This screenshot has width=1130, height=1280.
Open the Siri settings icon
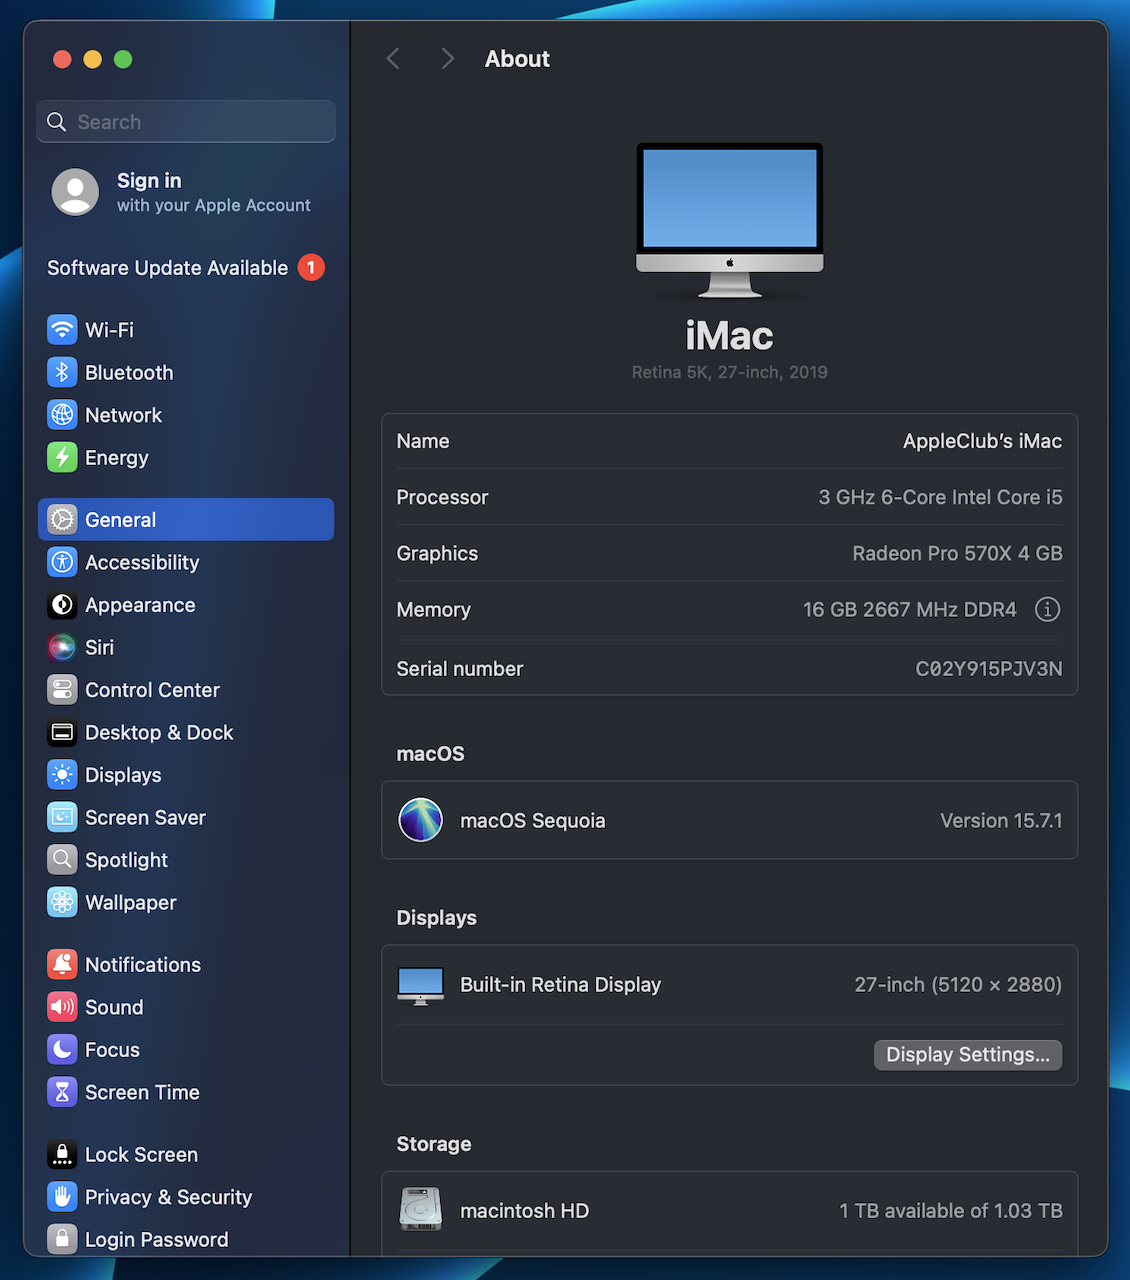tap(62, 648)
